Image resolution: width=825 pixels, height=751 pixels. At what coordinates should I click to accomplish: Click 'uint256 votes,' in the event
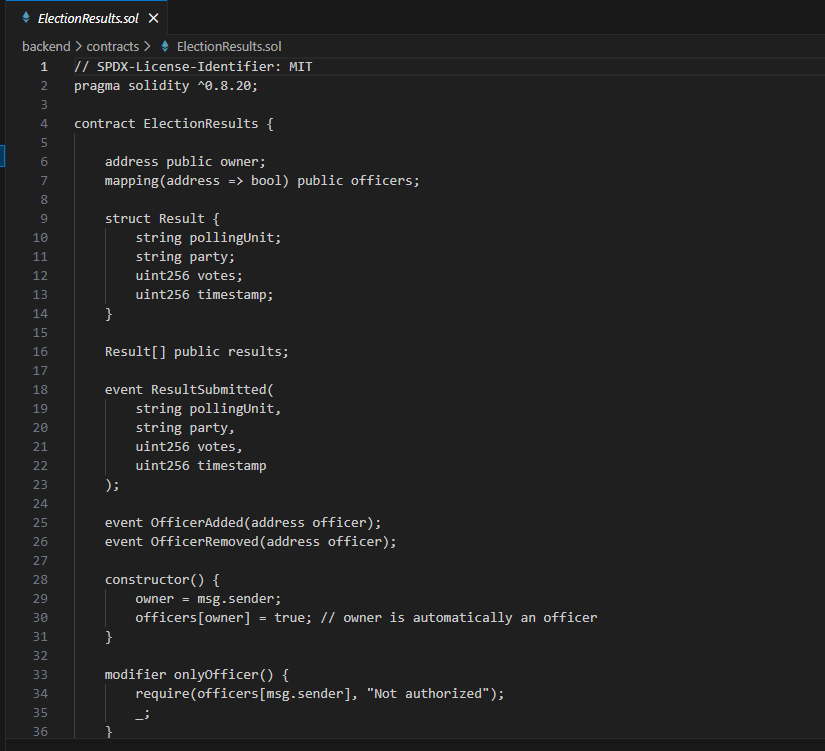pos(189,447)
